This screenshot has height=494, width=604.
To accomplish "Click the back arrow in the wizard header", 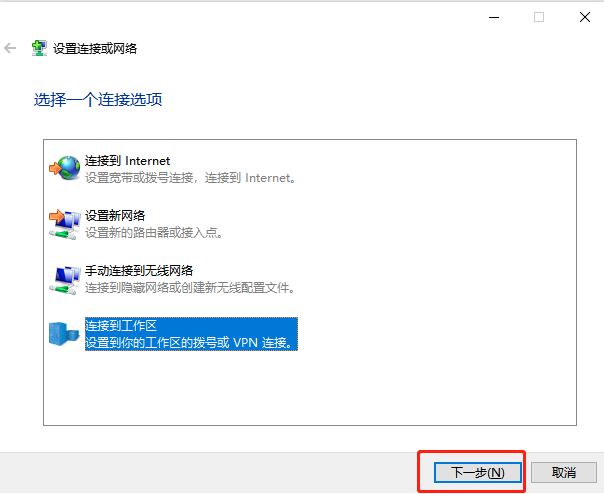I will click(x=10, y=49).
